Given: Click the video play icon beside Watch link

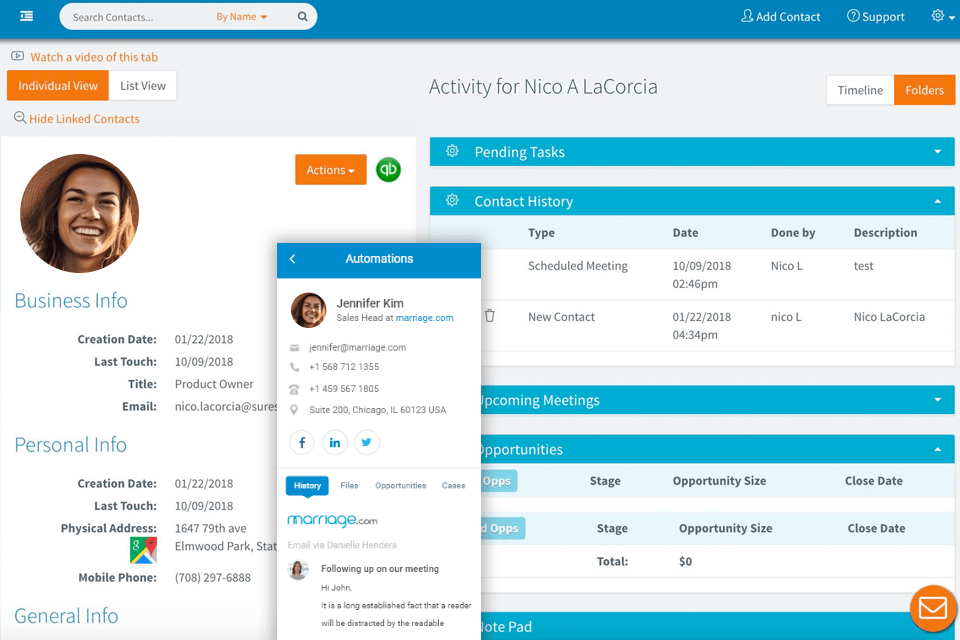Looking at the screenshot, I should [x=18, y=56].
